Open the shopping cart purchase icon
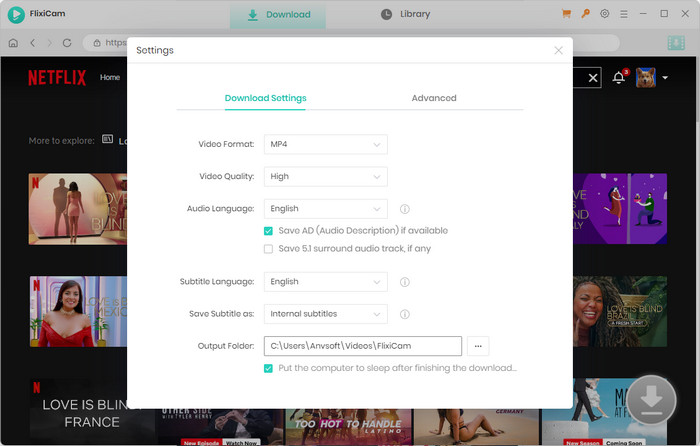Viewport: 700px width, 446px height. pos(566,14)
